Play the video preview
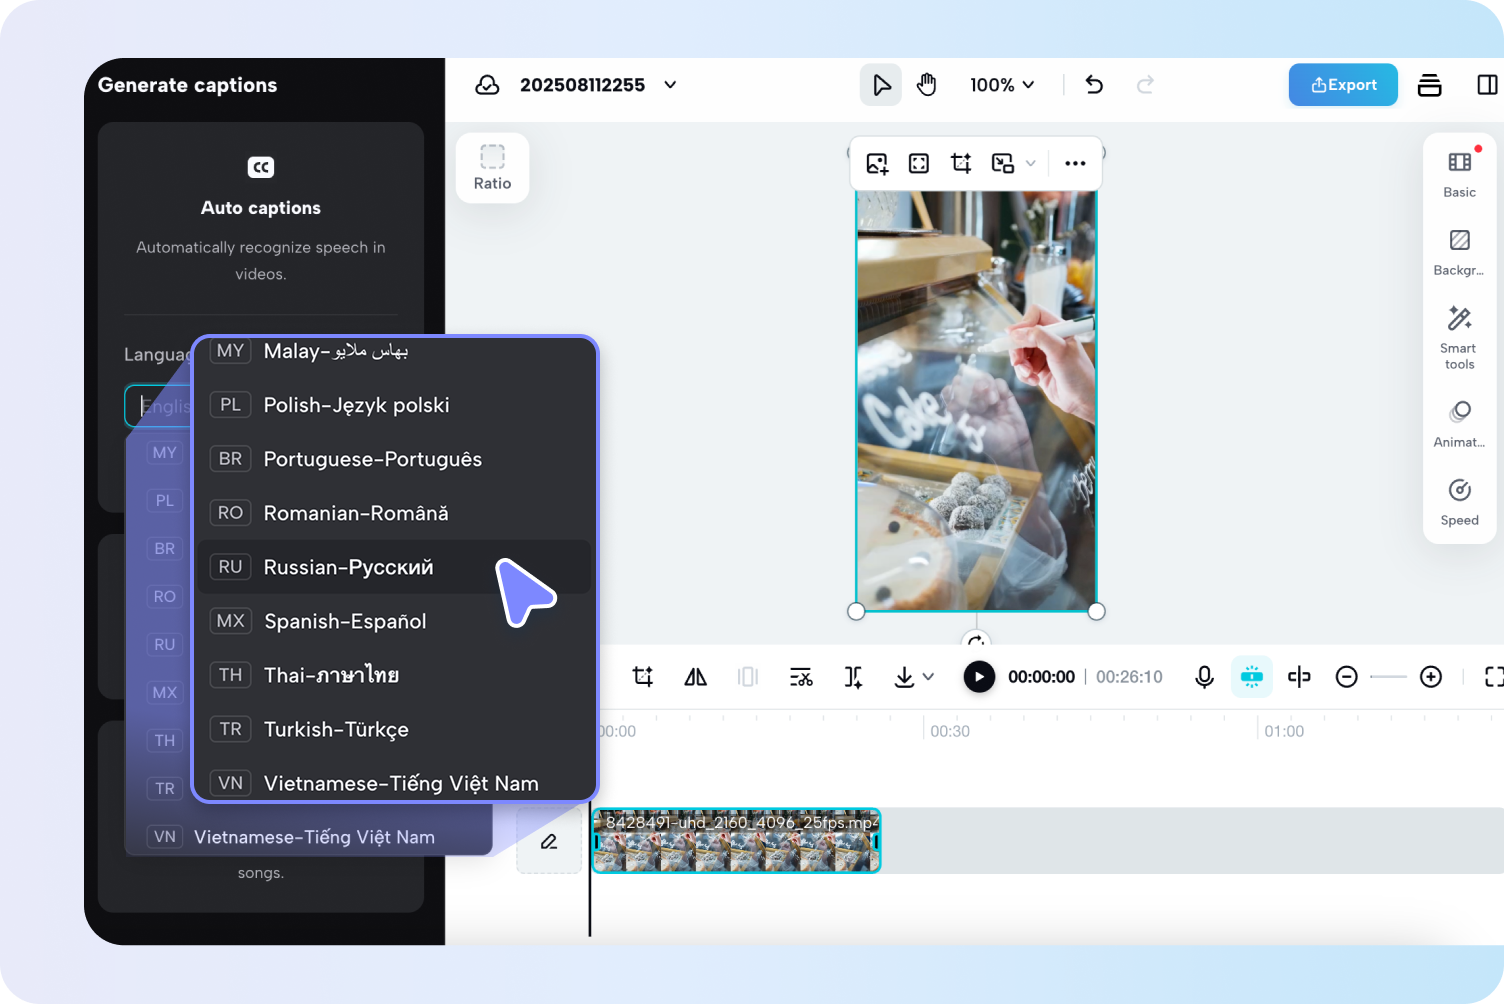 tap(979, 677)
